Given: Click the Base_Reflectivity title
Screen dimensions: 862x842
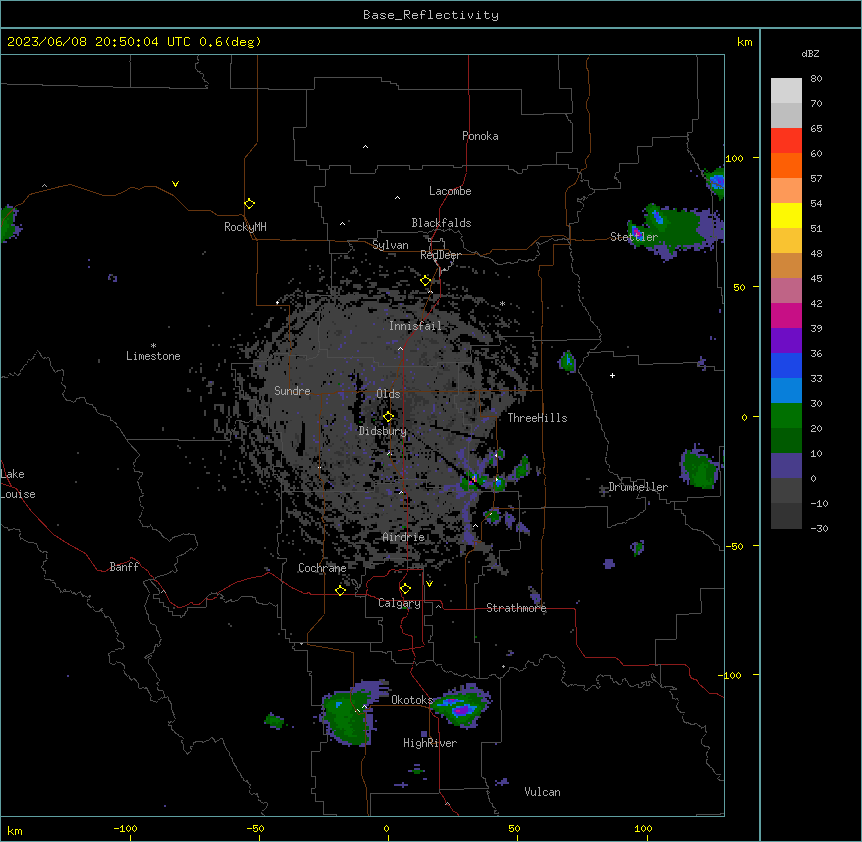Looking at the screenshot, I should [x=431, y=15].
